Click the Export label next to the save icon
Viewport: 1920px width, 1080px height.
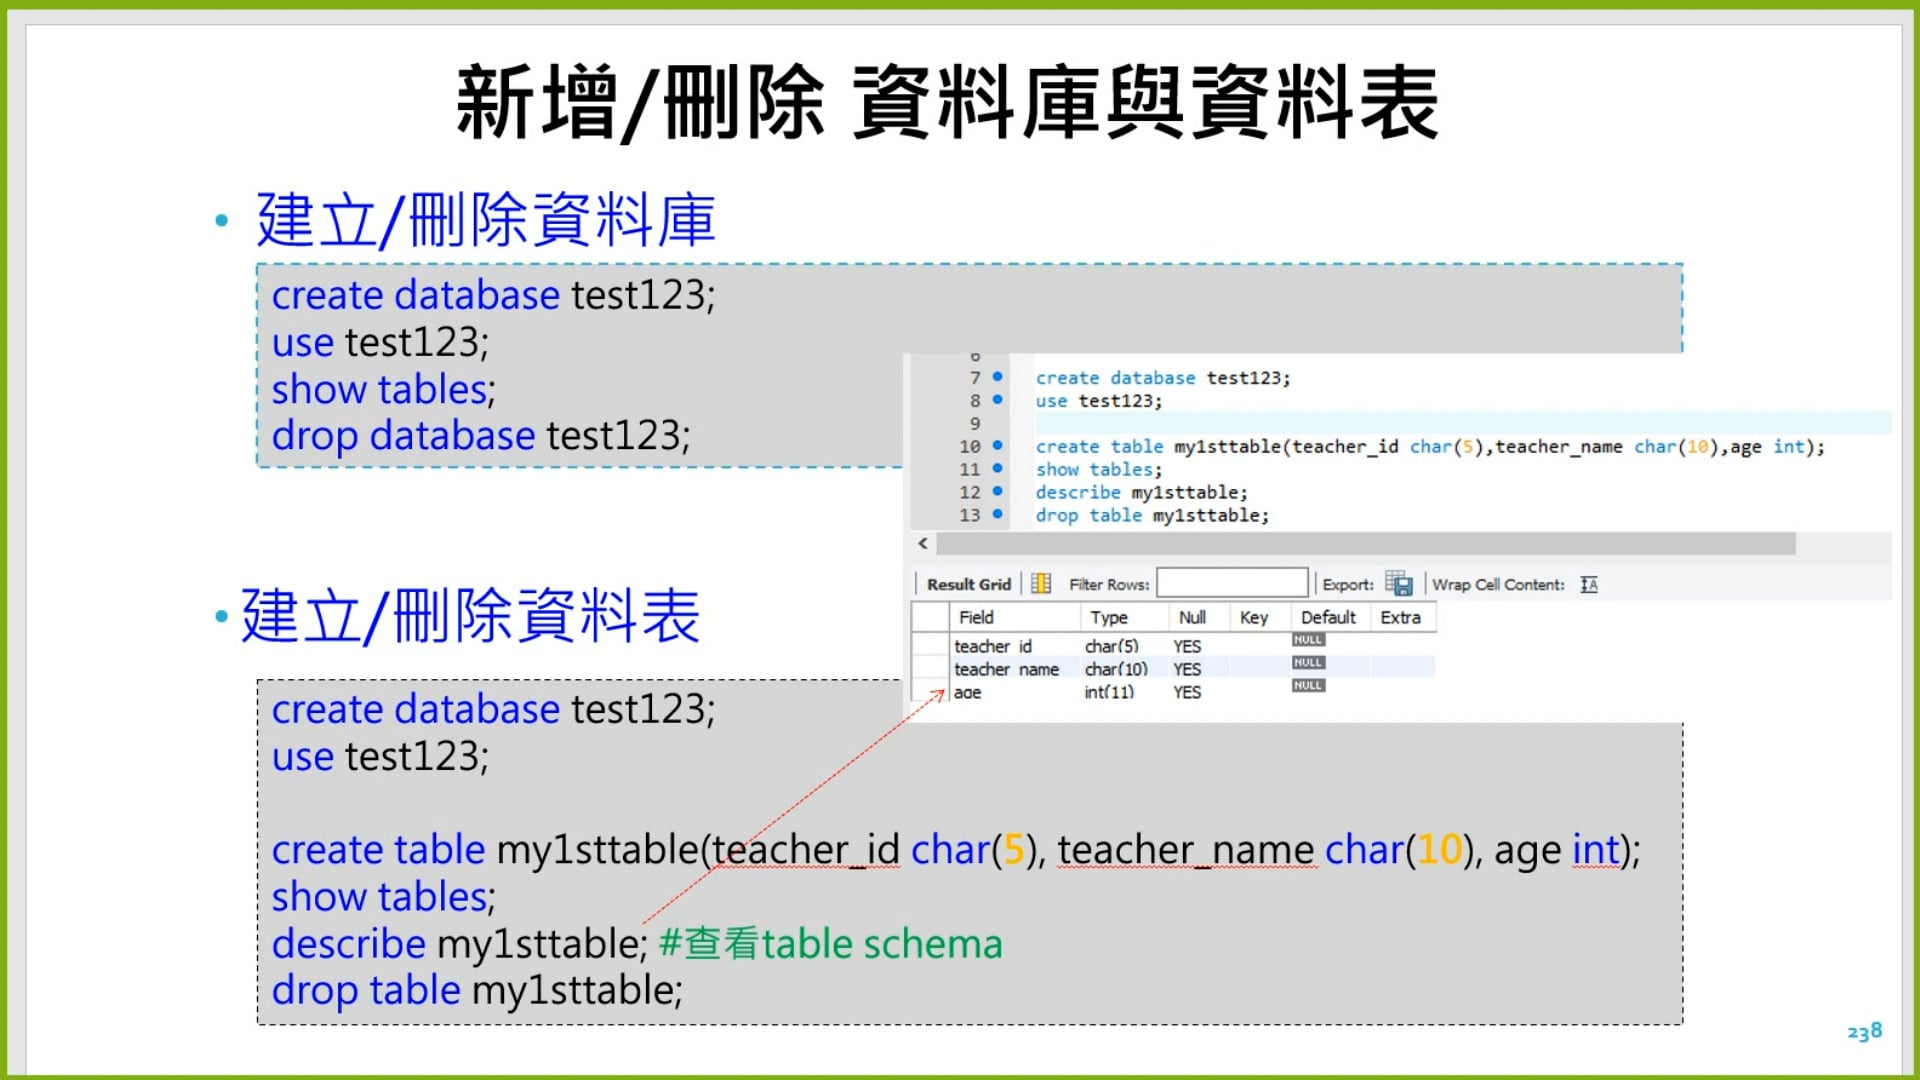(1348, 584)
